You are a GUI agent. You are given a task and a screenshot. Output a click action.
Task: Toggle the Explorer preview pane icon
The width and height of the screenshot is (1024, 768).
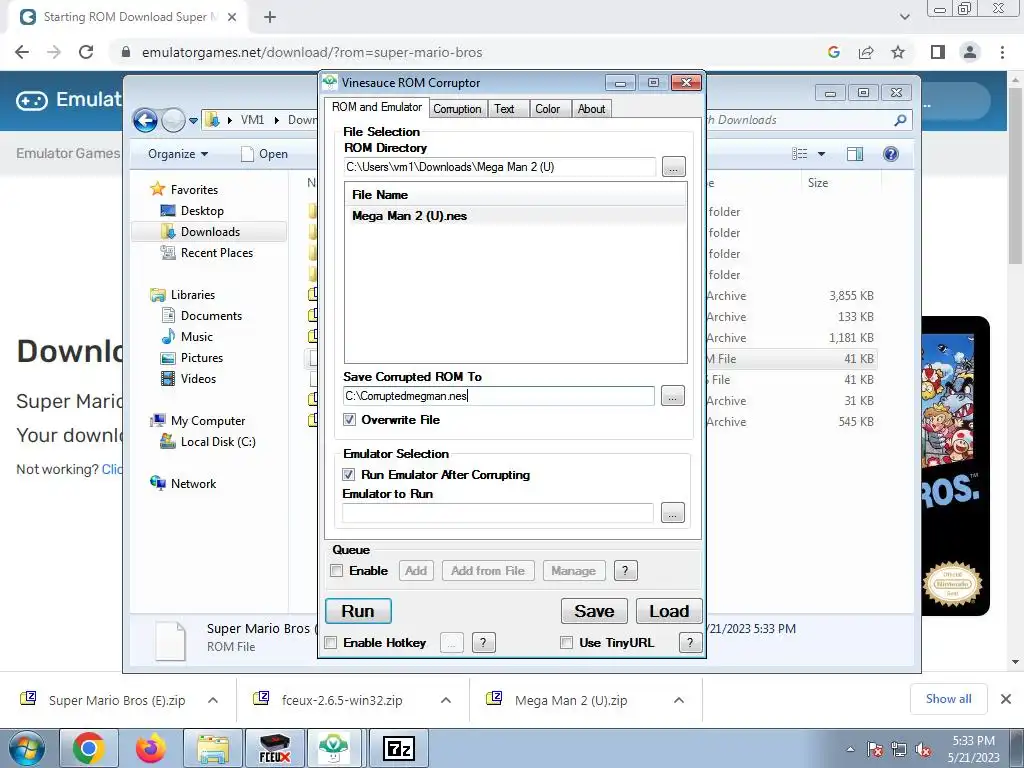855,154
